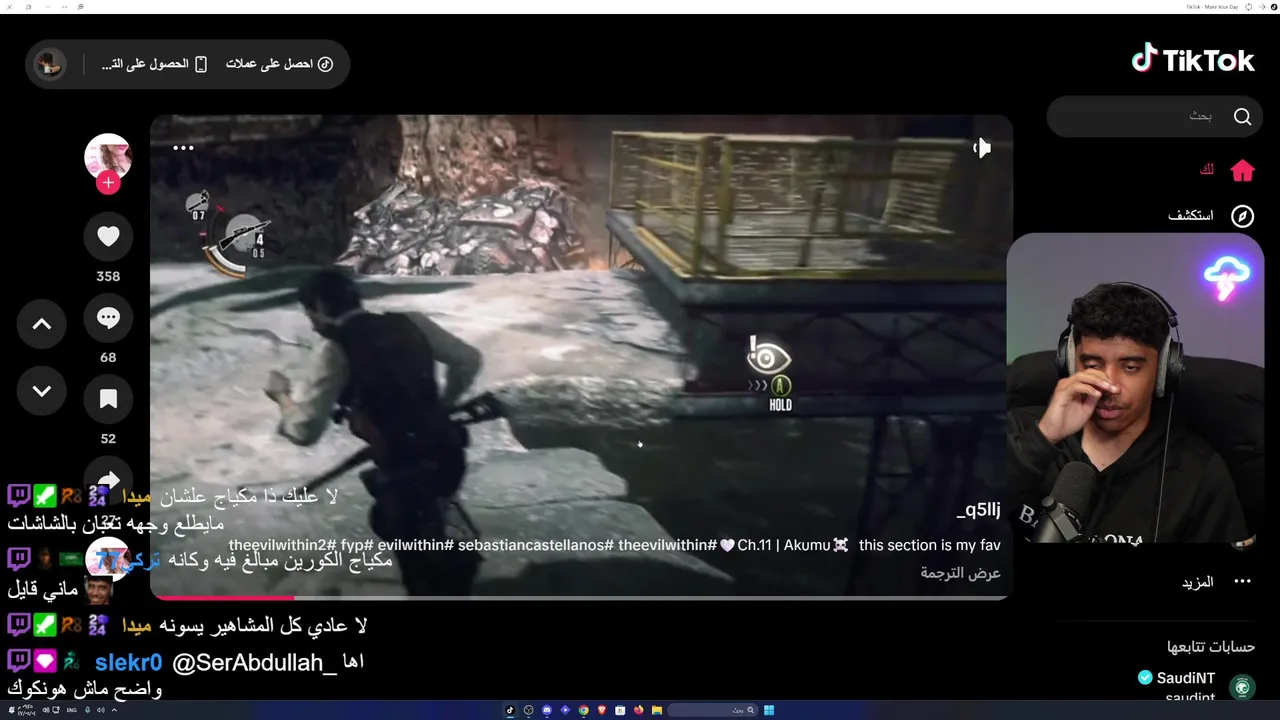1280x720 pixels.
Task: Focus the TikTok search field
Action: point(1155,117)
